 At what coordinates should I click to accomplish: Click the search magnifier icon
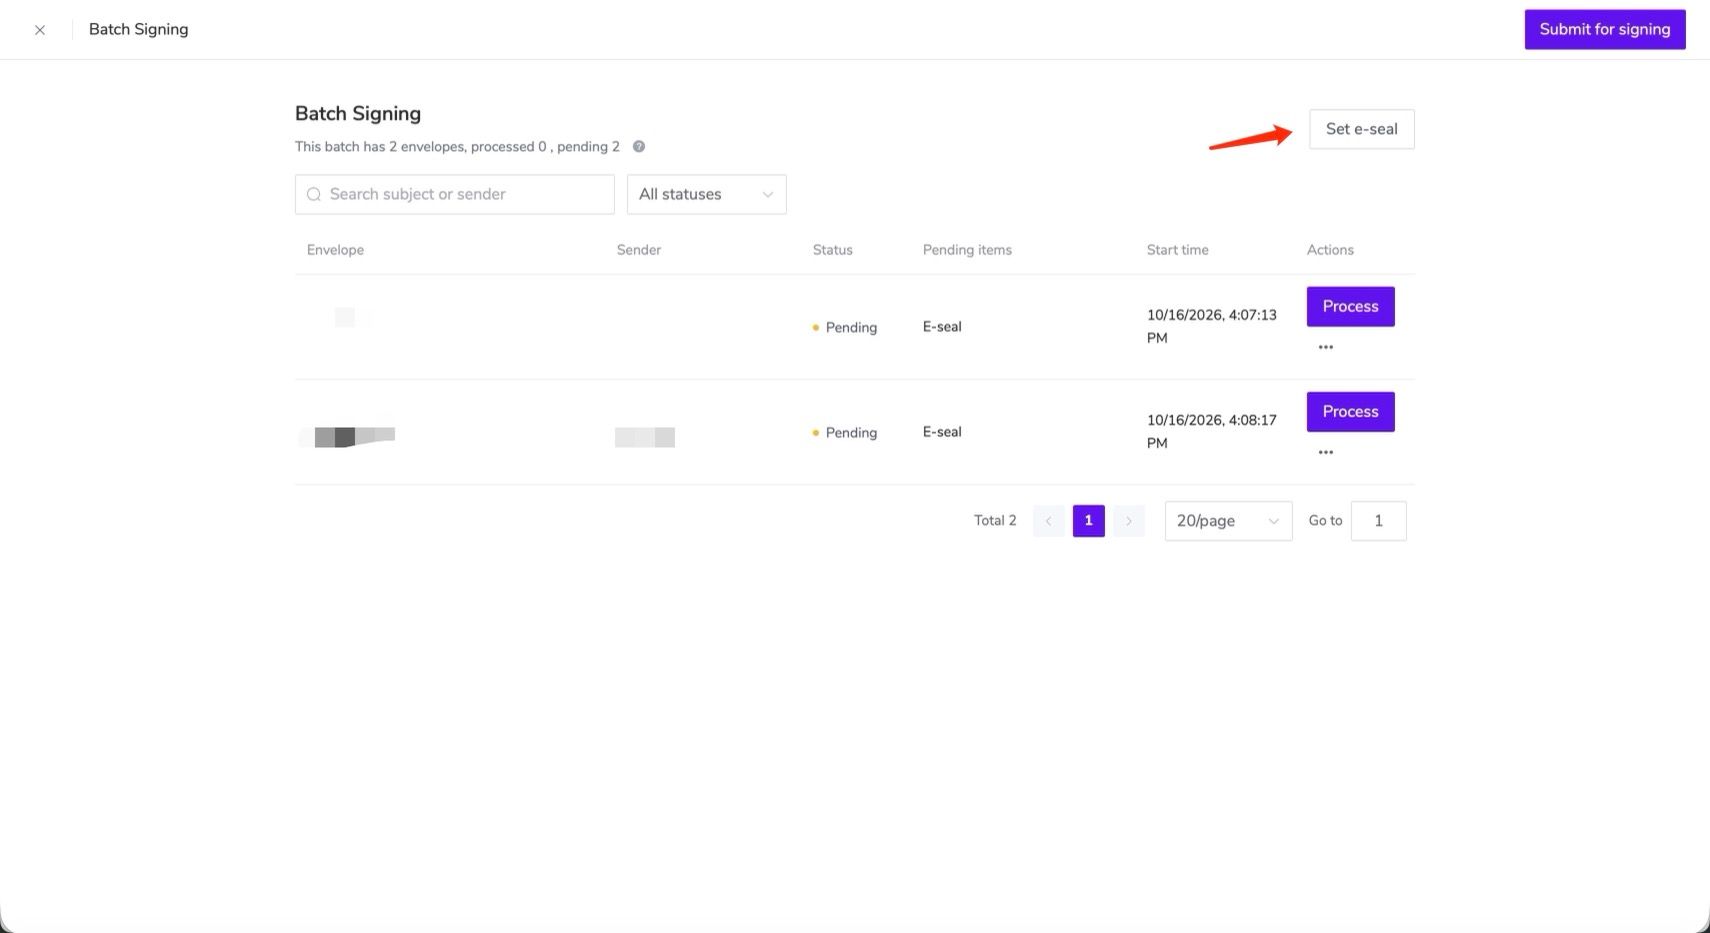pos(314,194)
